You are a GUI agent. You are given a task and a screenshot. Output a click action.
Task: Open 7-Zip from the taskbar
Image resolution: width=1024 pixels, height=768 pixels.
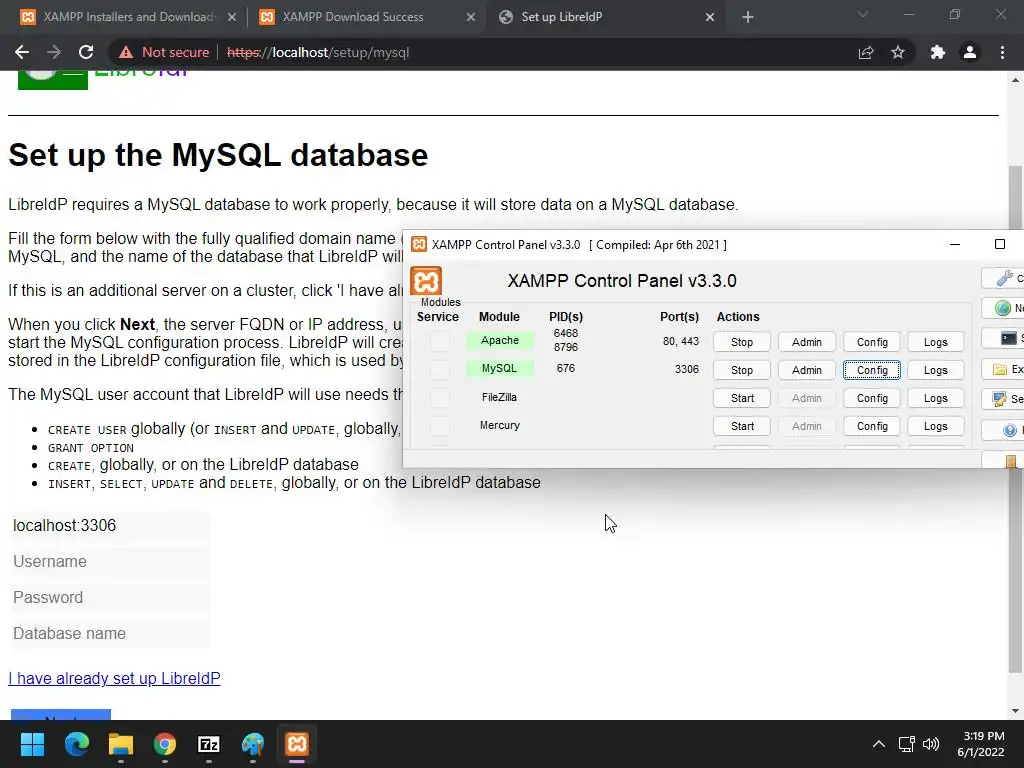click(x=209, y=744)
